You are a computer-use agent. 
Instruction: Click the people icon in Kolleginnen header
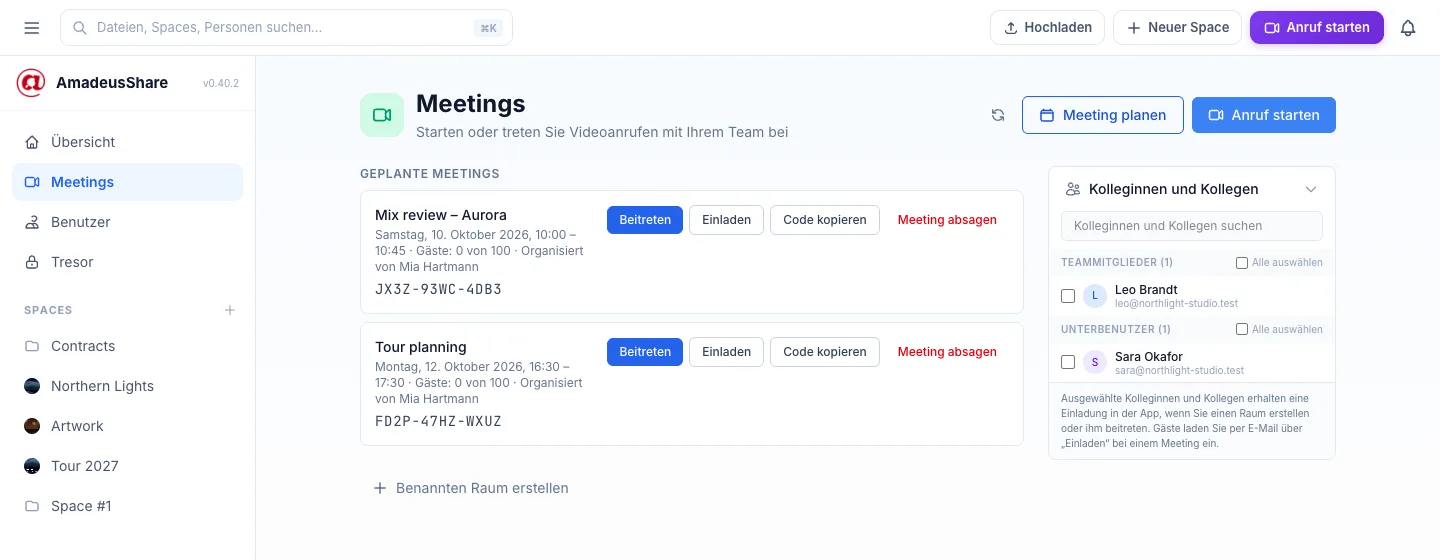1073,189
